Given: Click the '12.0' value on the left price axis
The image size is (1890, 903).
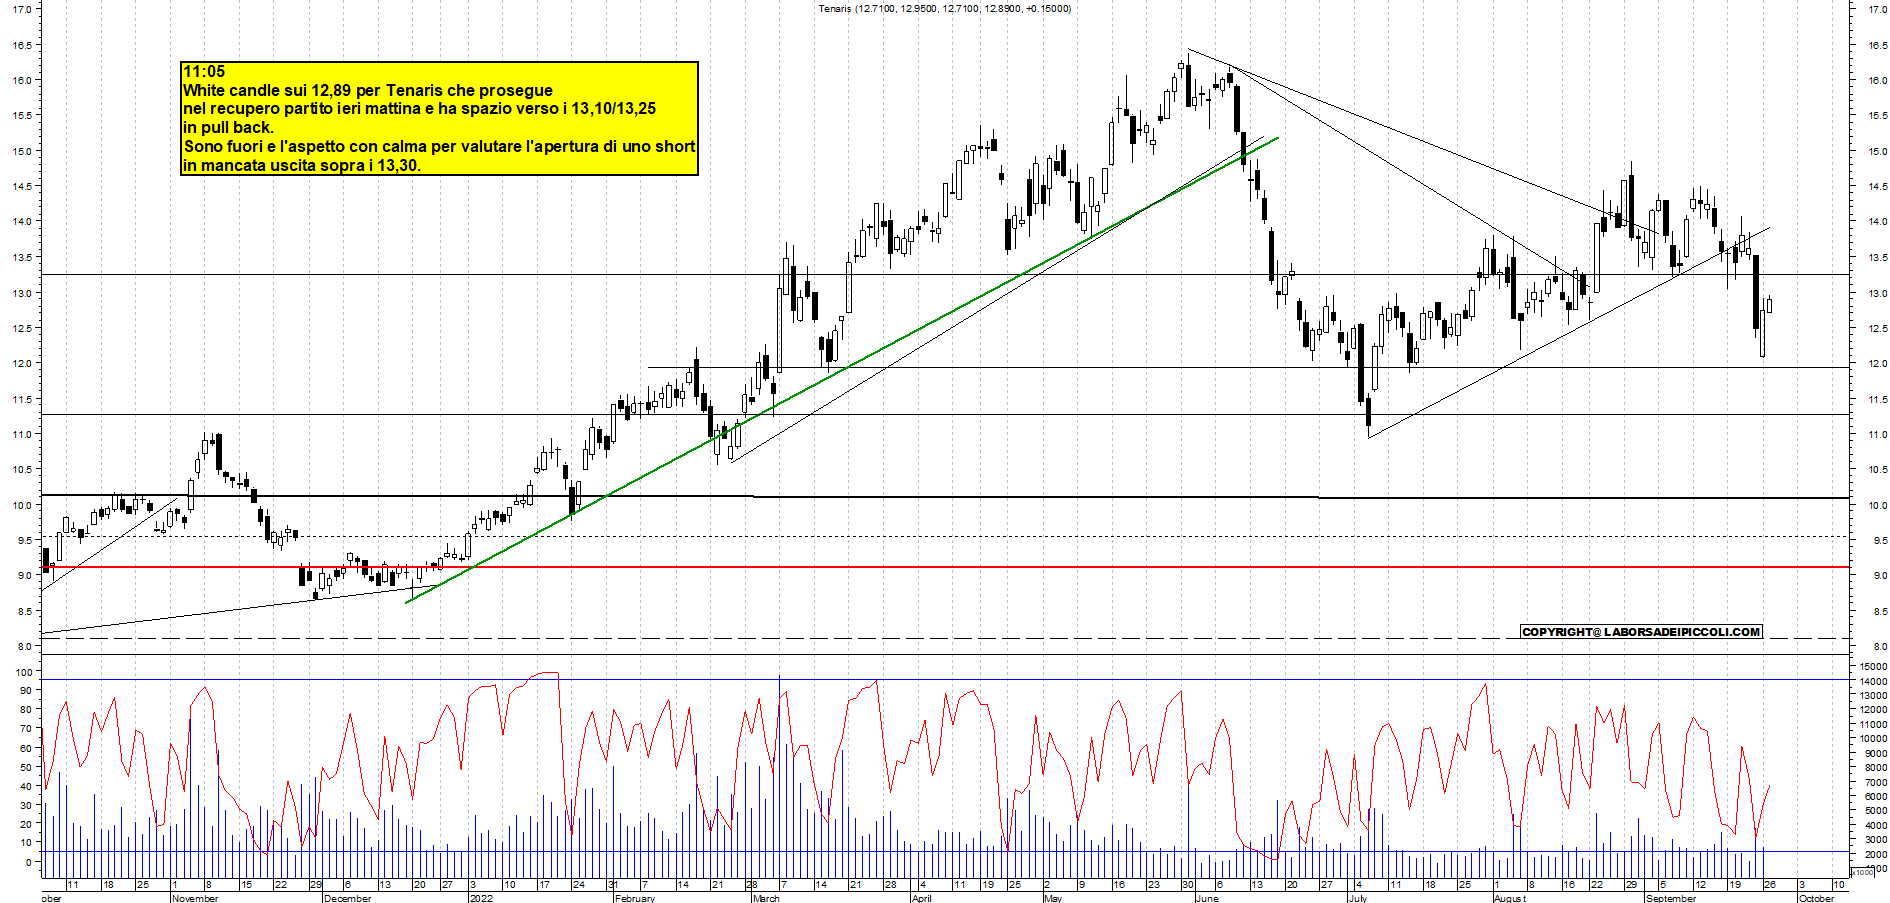Looking at the screenshot, I should pos(22,364).
